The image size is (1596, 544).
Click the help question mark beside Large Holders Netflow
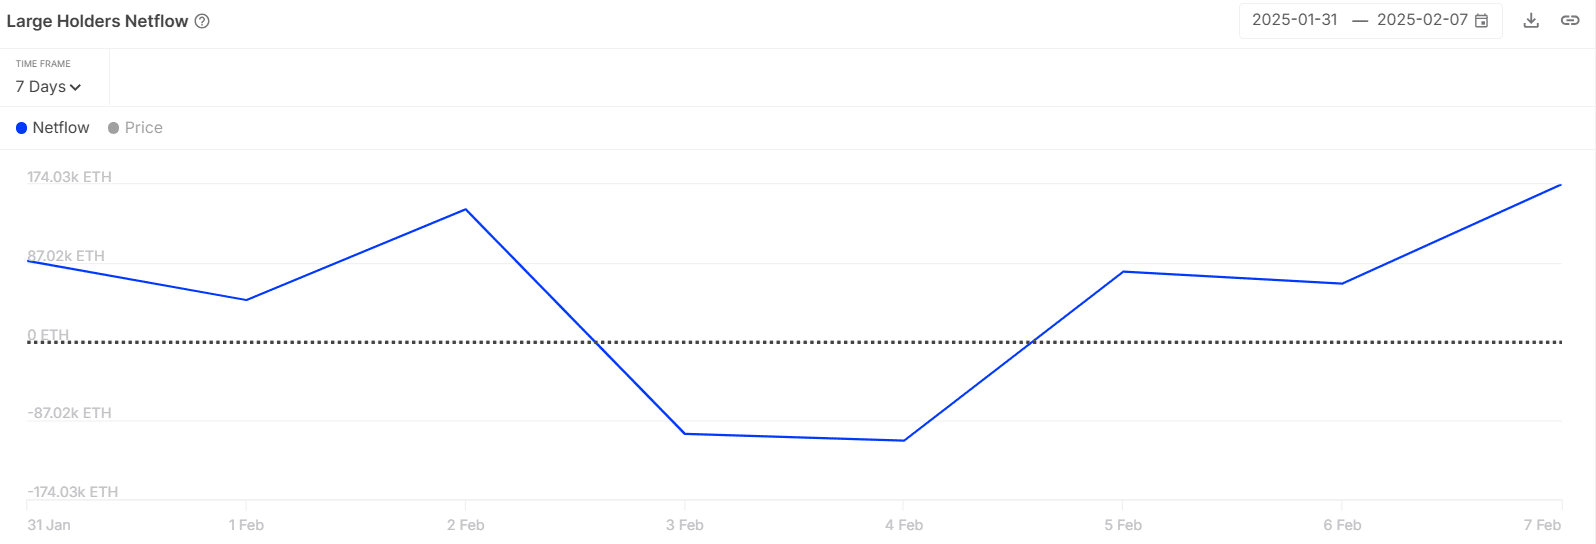tap(202, 21)
